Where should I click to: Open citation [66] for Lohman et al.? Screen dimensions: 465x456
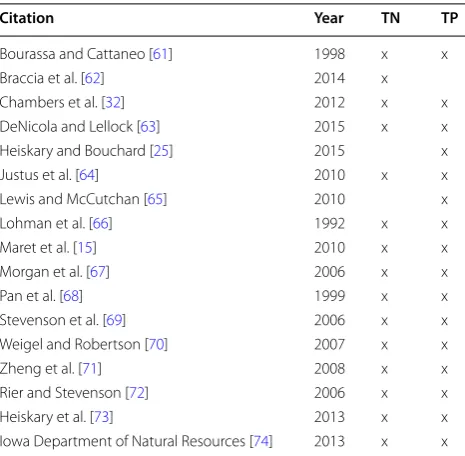[x=101, y=223]
